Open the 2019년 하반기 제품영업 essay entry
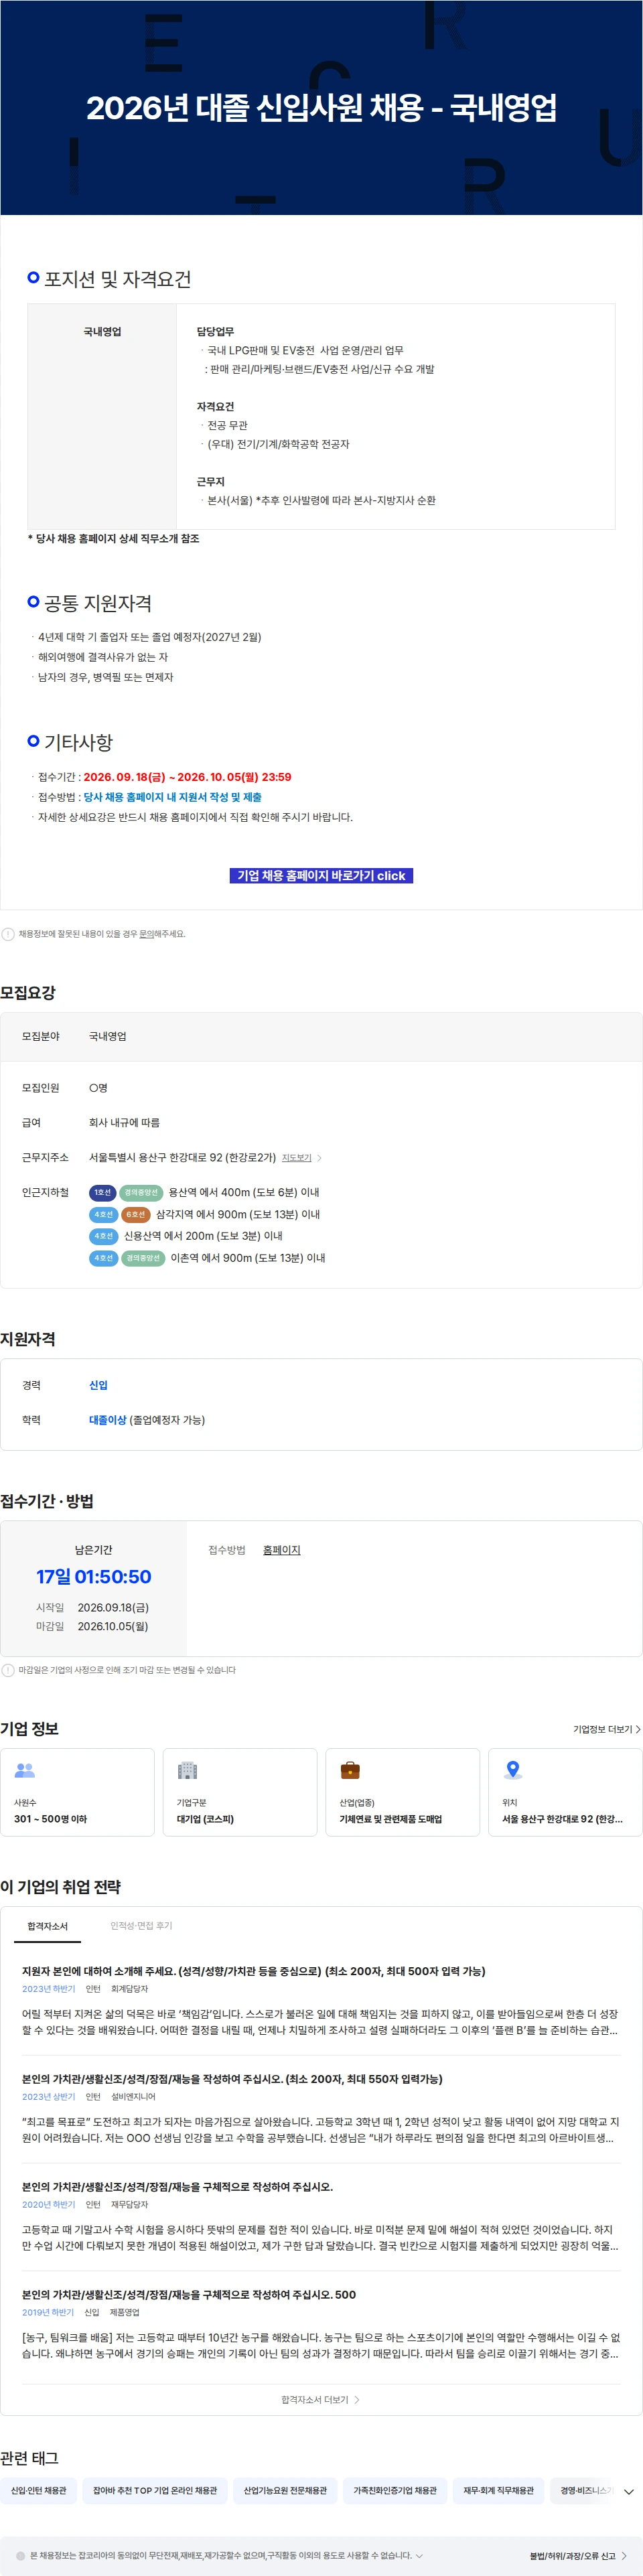The width and height of the screenshot is (643, 2576). coord(321,2325)
